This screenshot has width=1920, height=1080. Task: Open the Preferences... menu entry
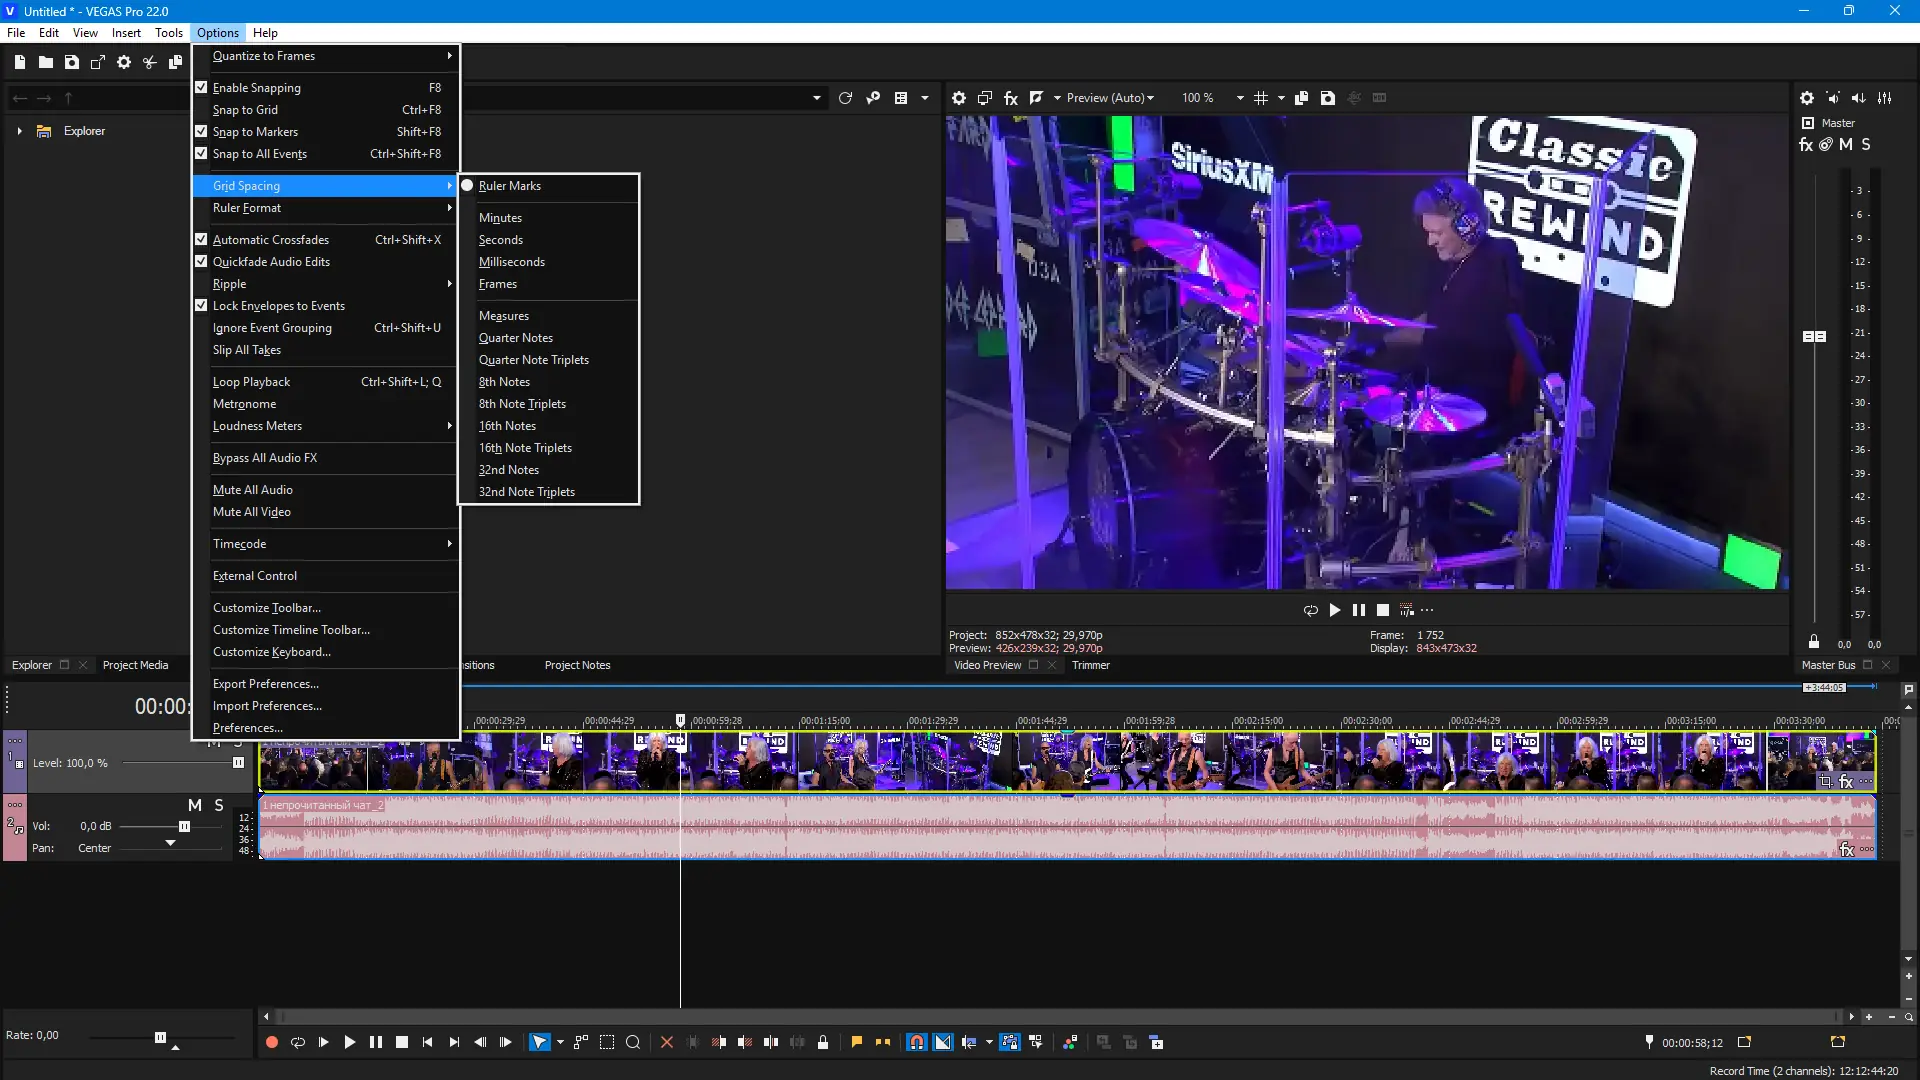click(247, 728)
